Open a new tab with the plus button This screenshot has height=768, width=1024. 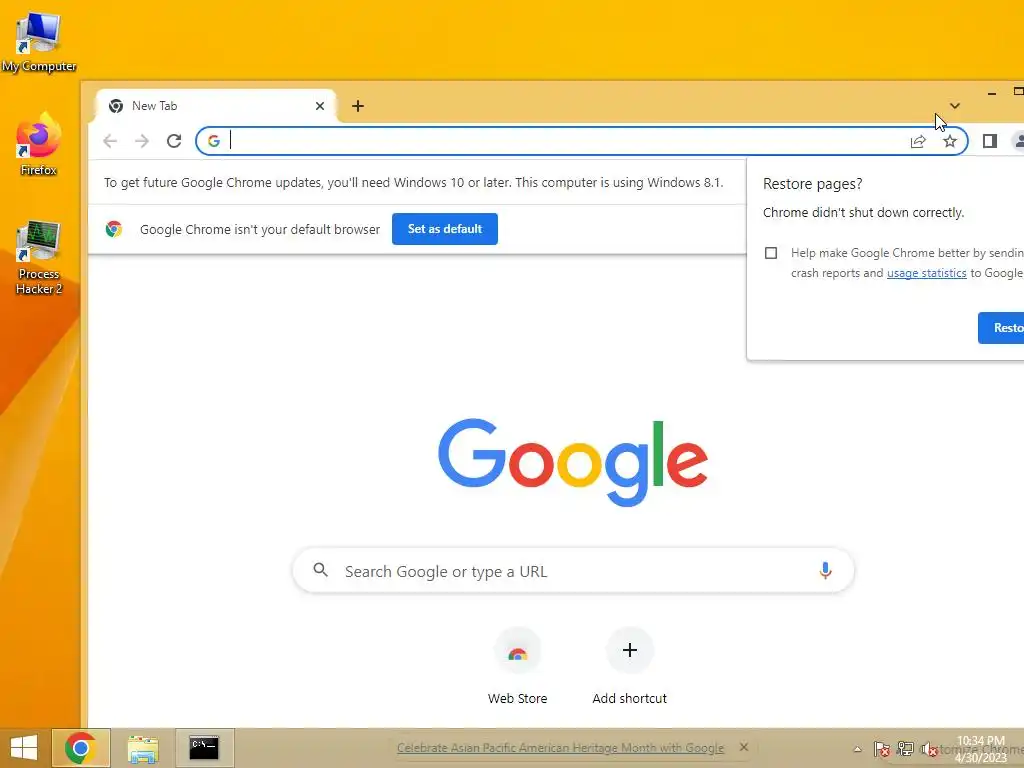click(358, 106)
